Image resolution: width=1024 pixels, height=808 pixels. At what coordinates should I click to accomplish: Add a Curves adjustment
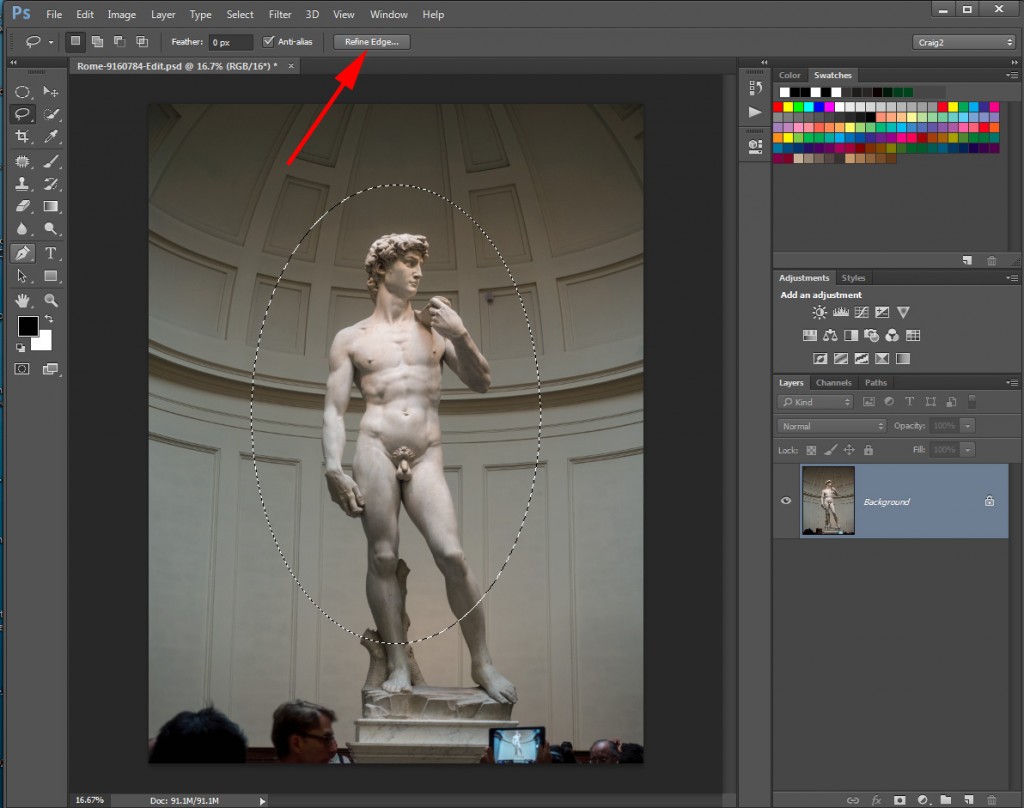click(x=861, y=312)
